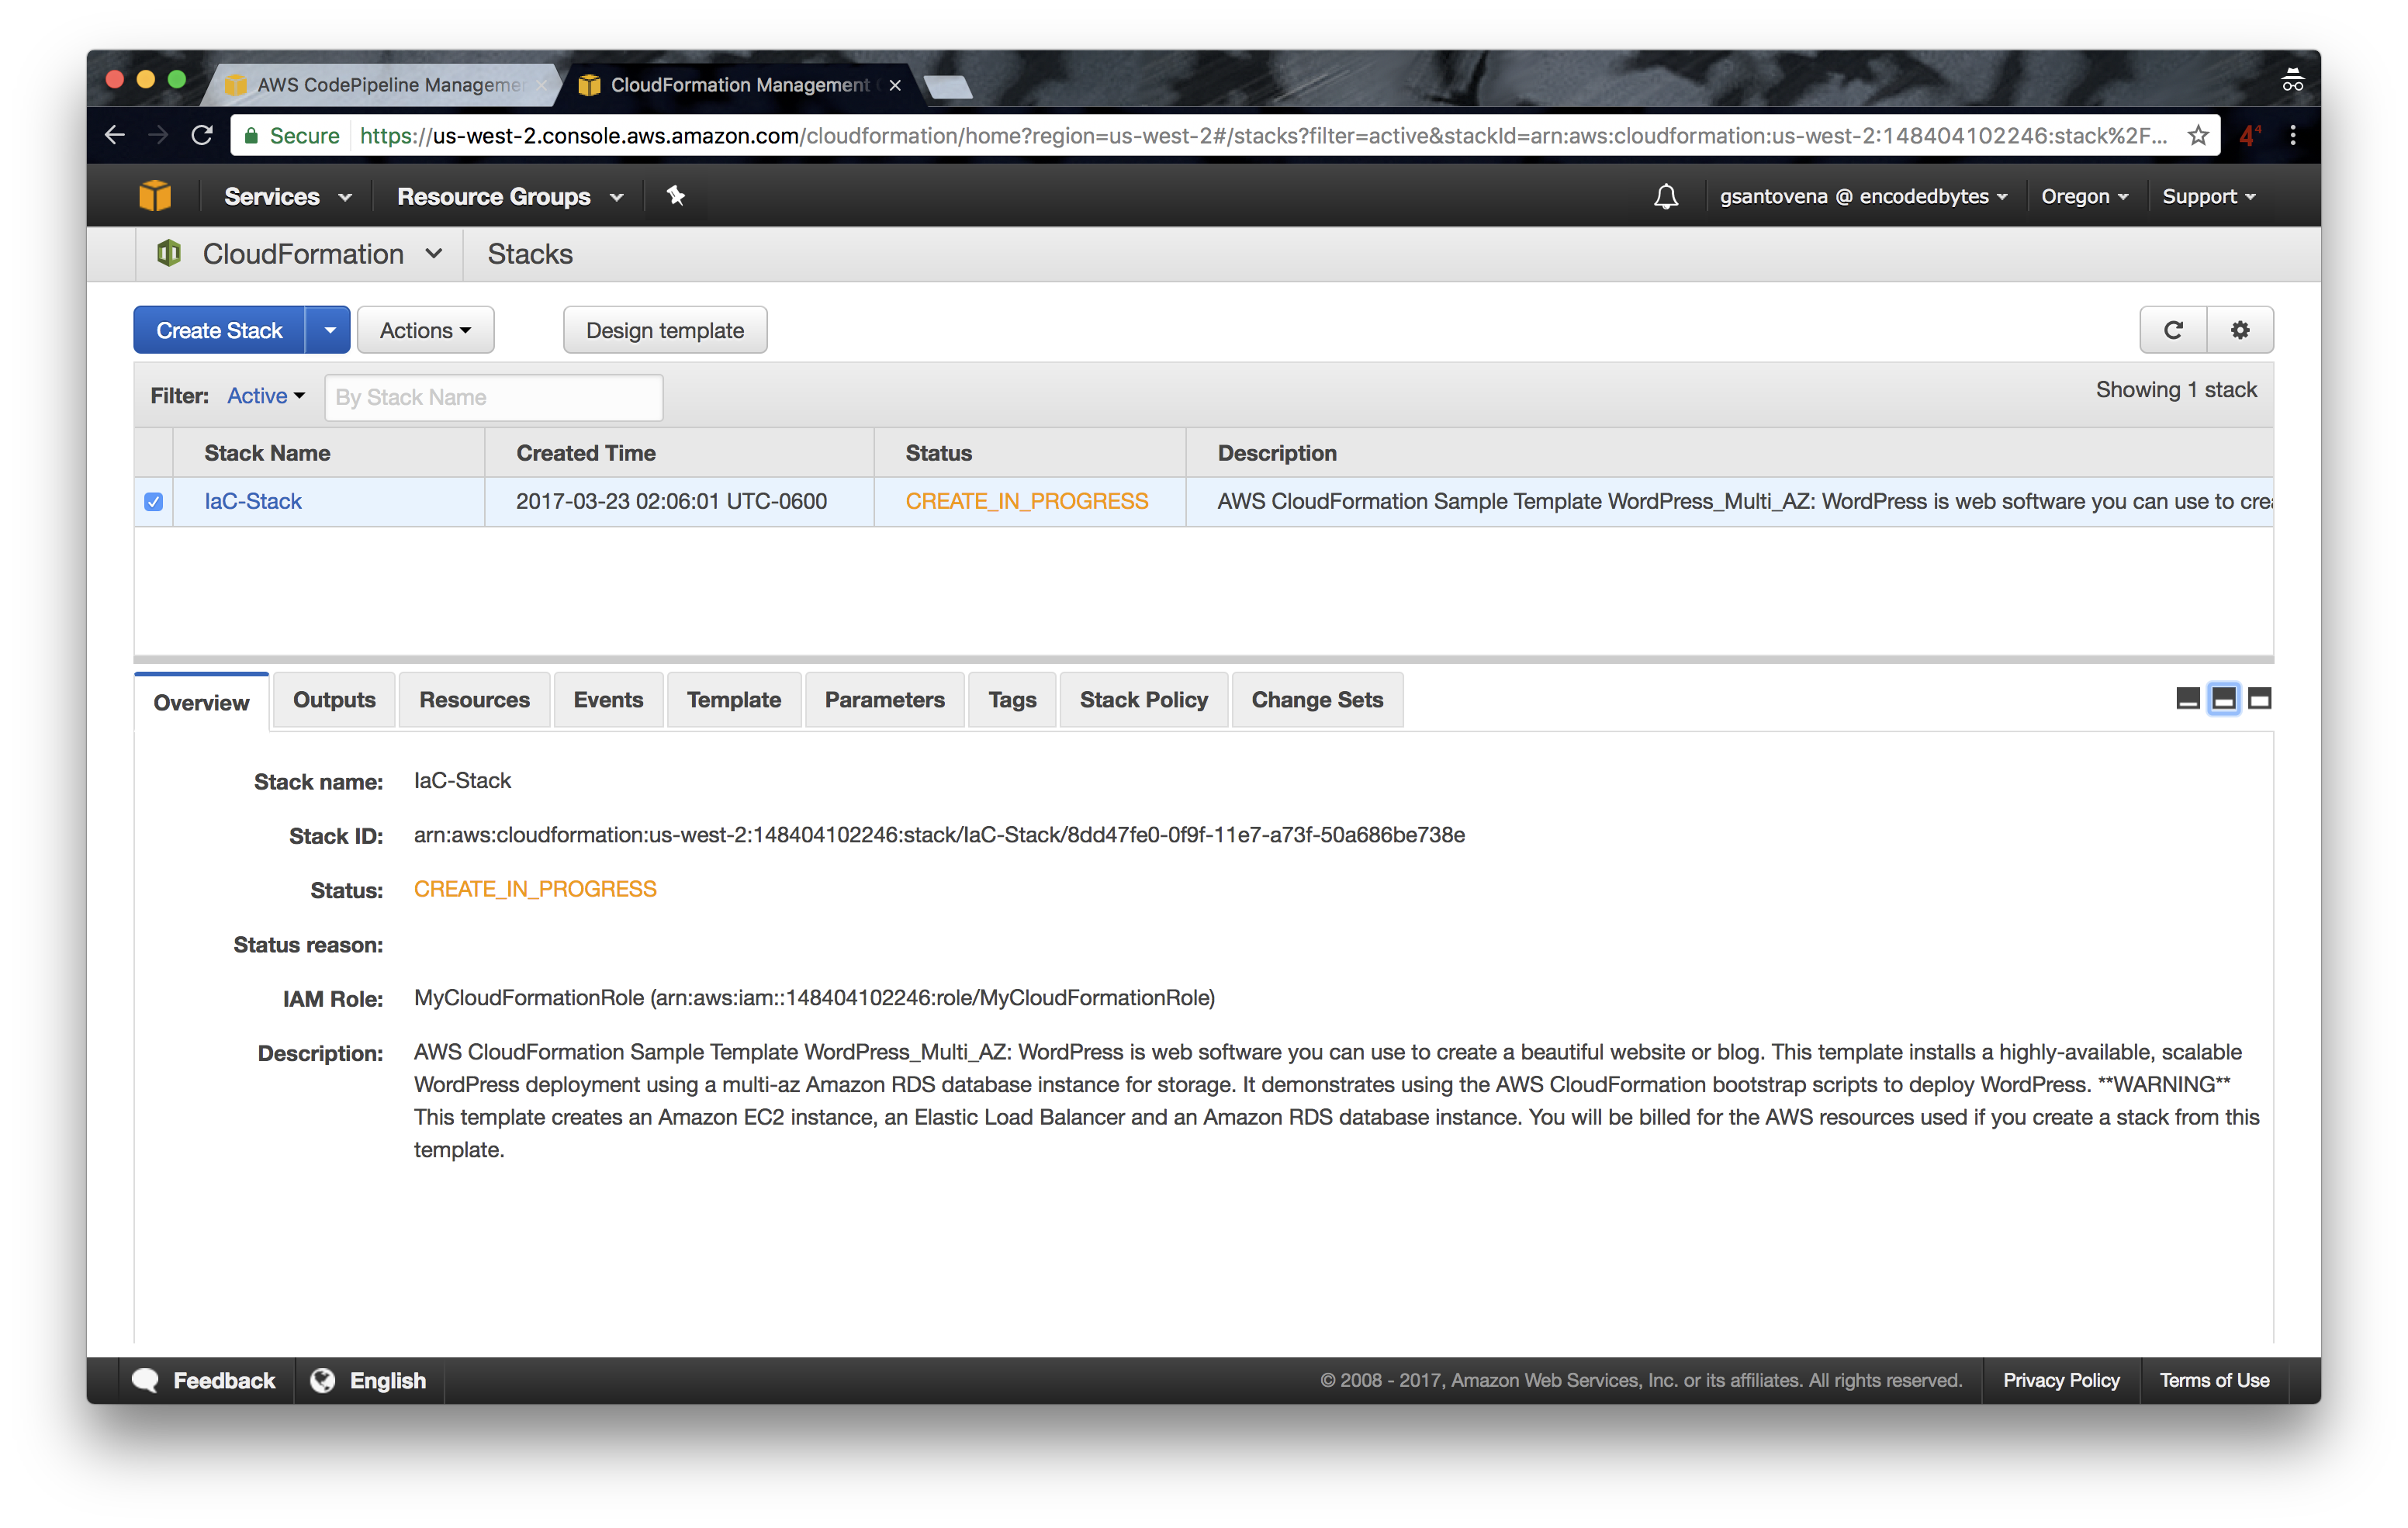The width and height of the screenshot is (2408, 1528).
Task: Open the Actions dropdown
Action: (425, 330)
